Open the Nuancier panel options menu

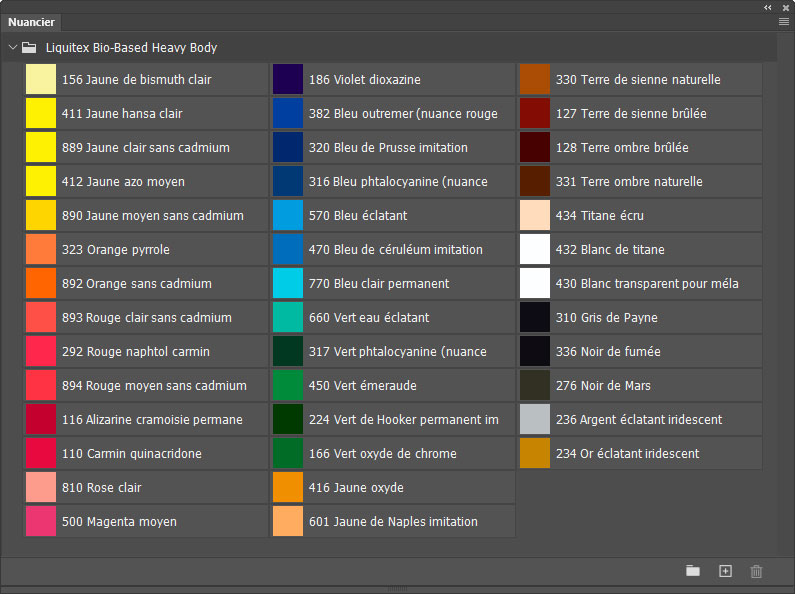pyautogui.click(x=784, y=21)
